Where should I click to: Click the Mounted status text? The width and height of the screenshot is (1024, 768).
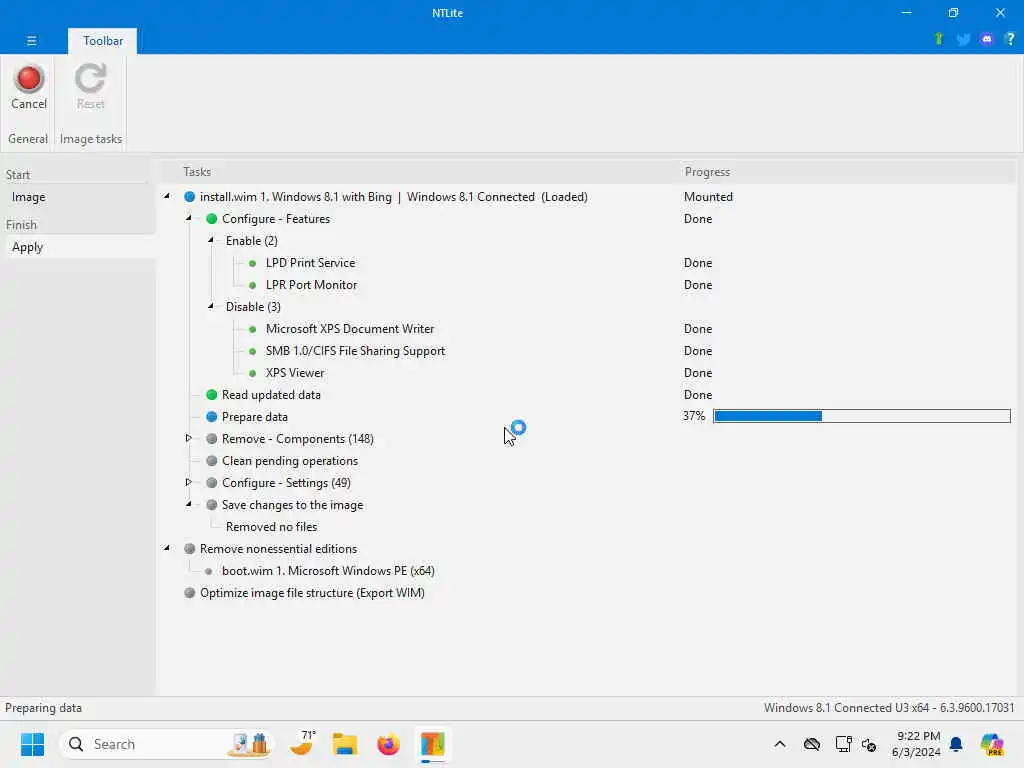coord(708,197)
